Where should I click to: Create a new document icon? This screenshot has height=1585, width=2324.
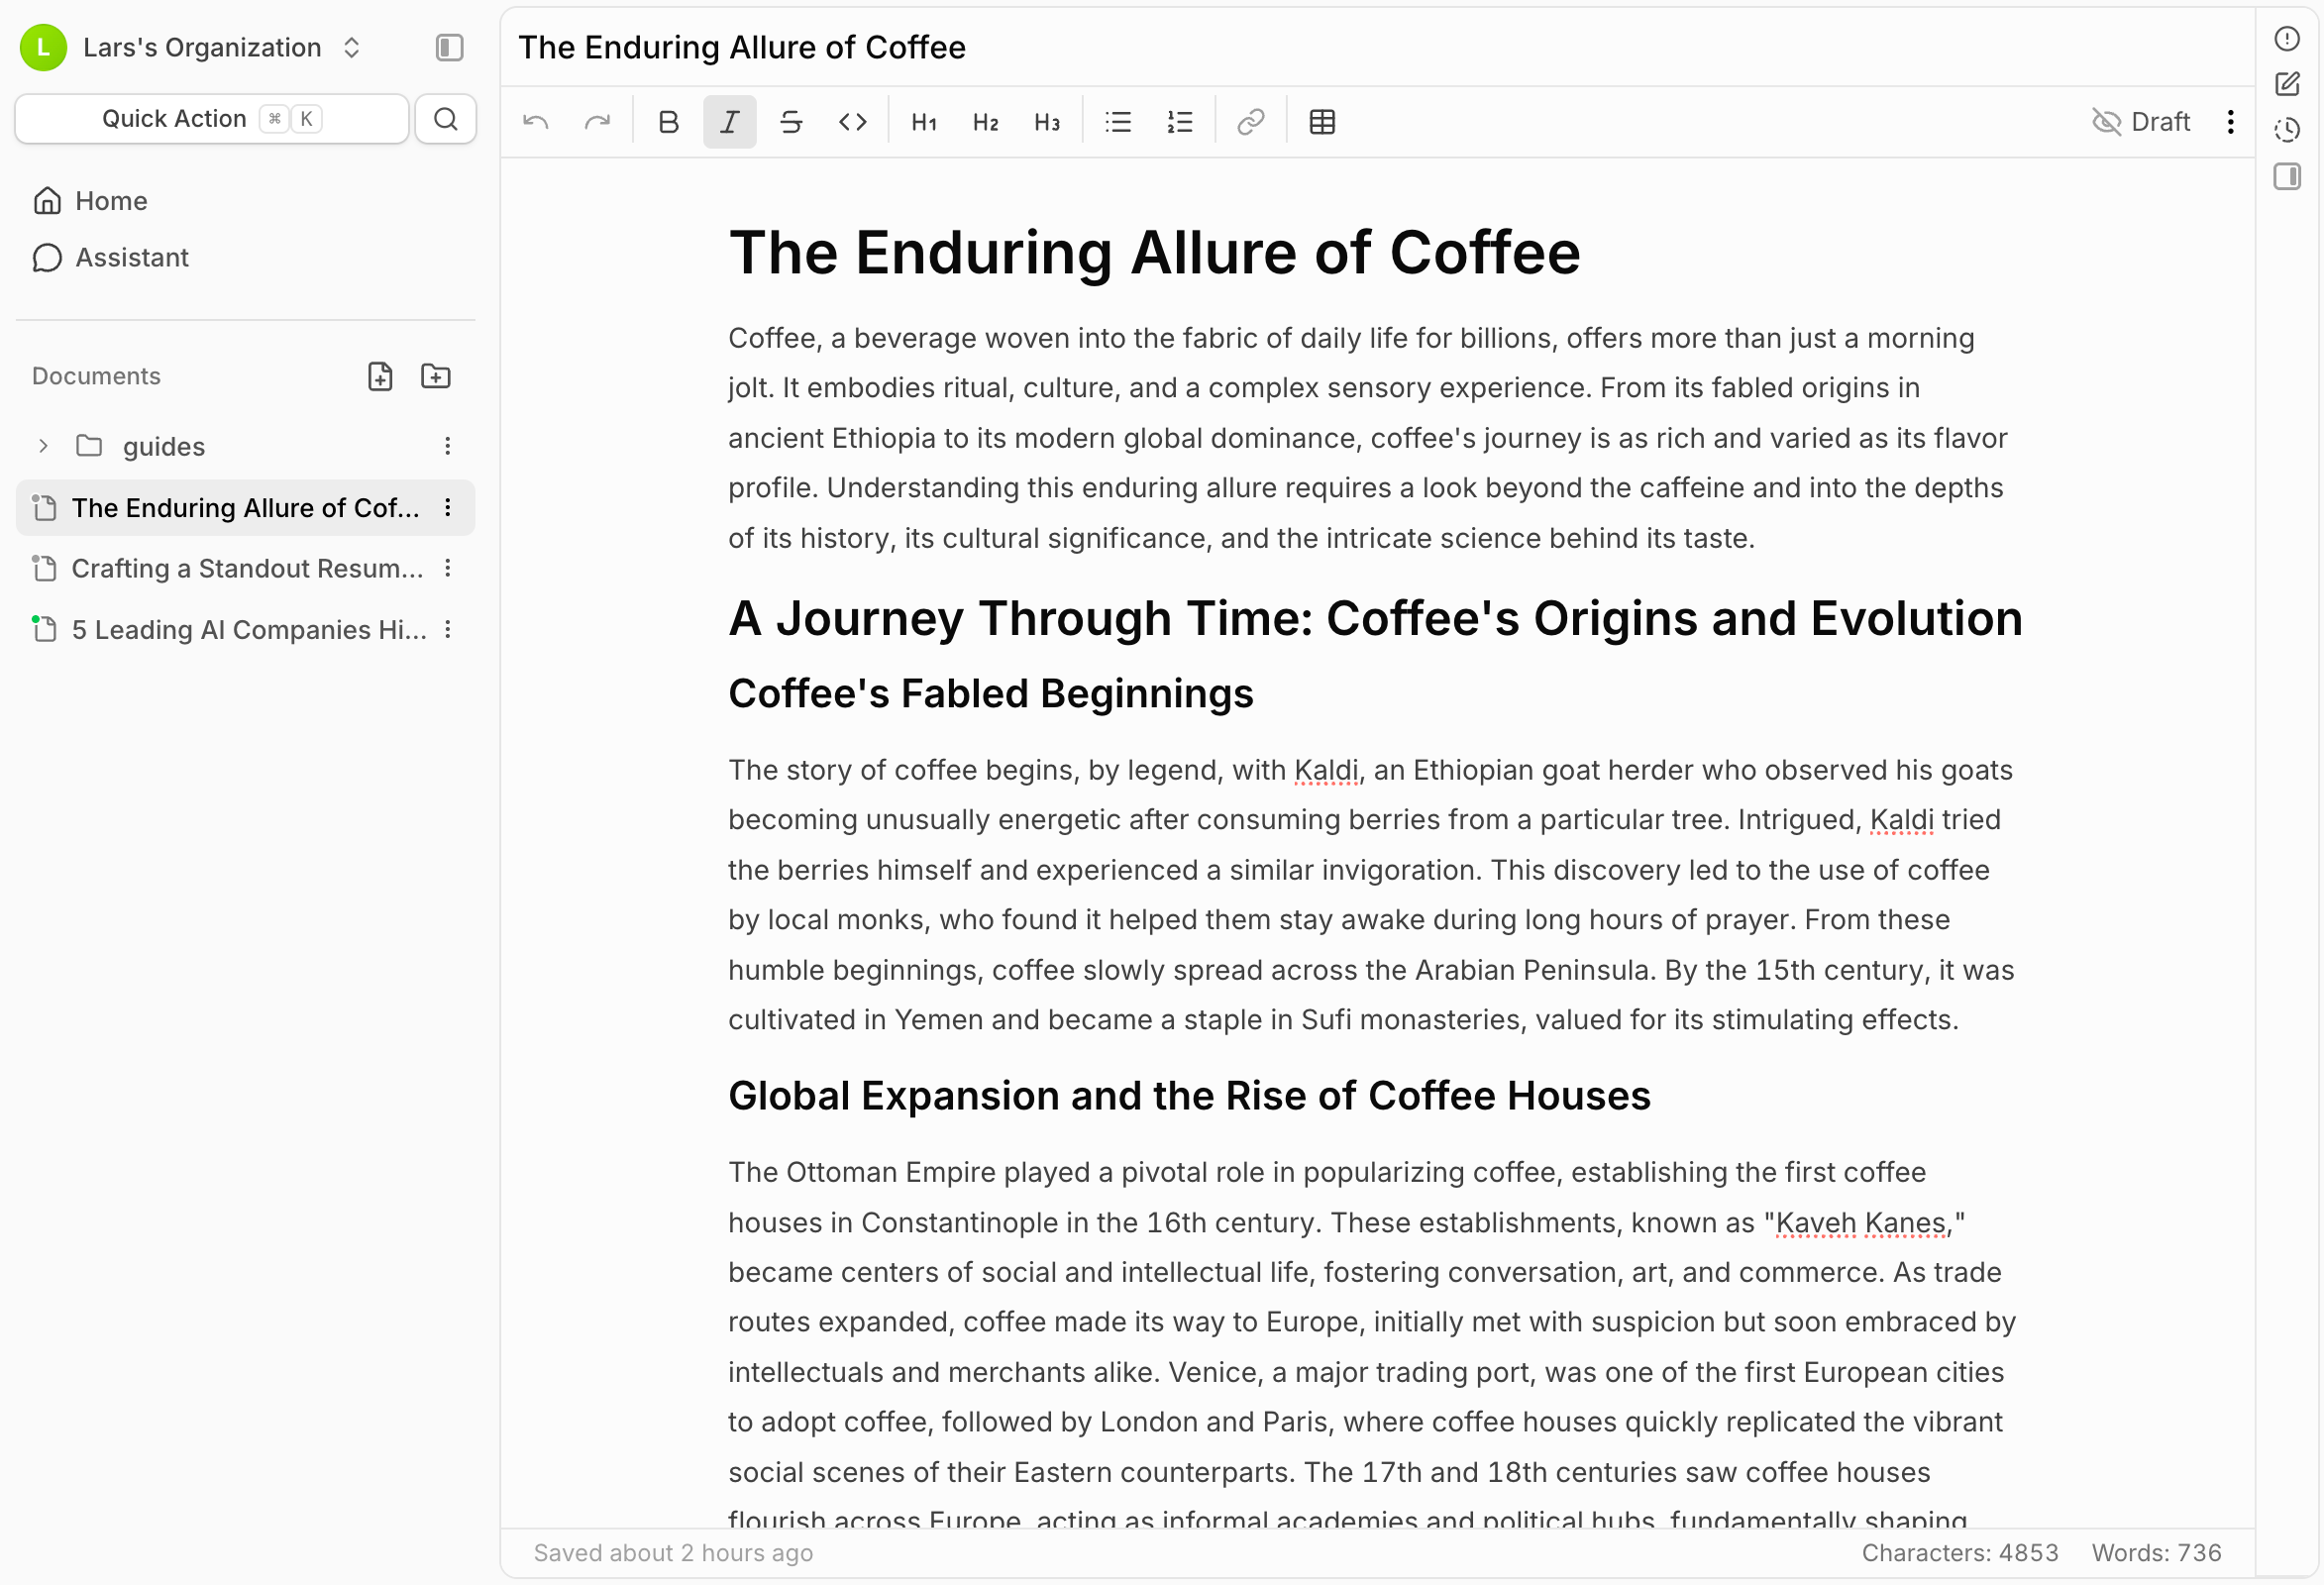tap(380, 376)
